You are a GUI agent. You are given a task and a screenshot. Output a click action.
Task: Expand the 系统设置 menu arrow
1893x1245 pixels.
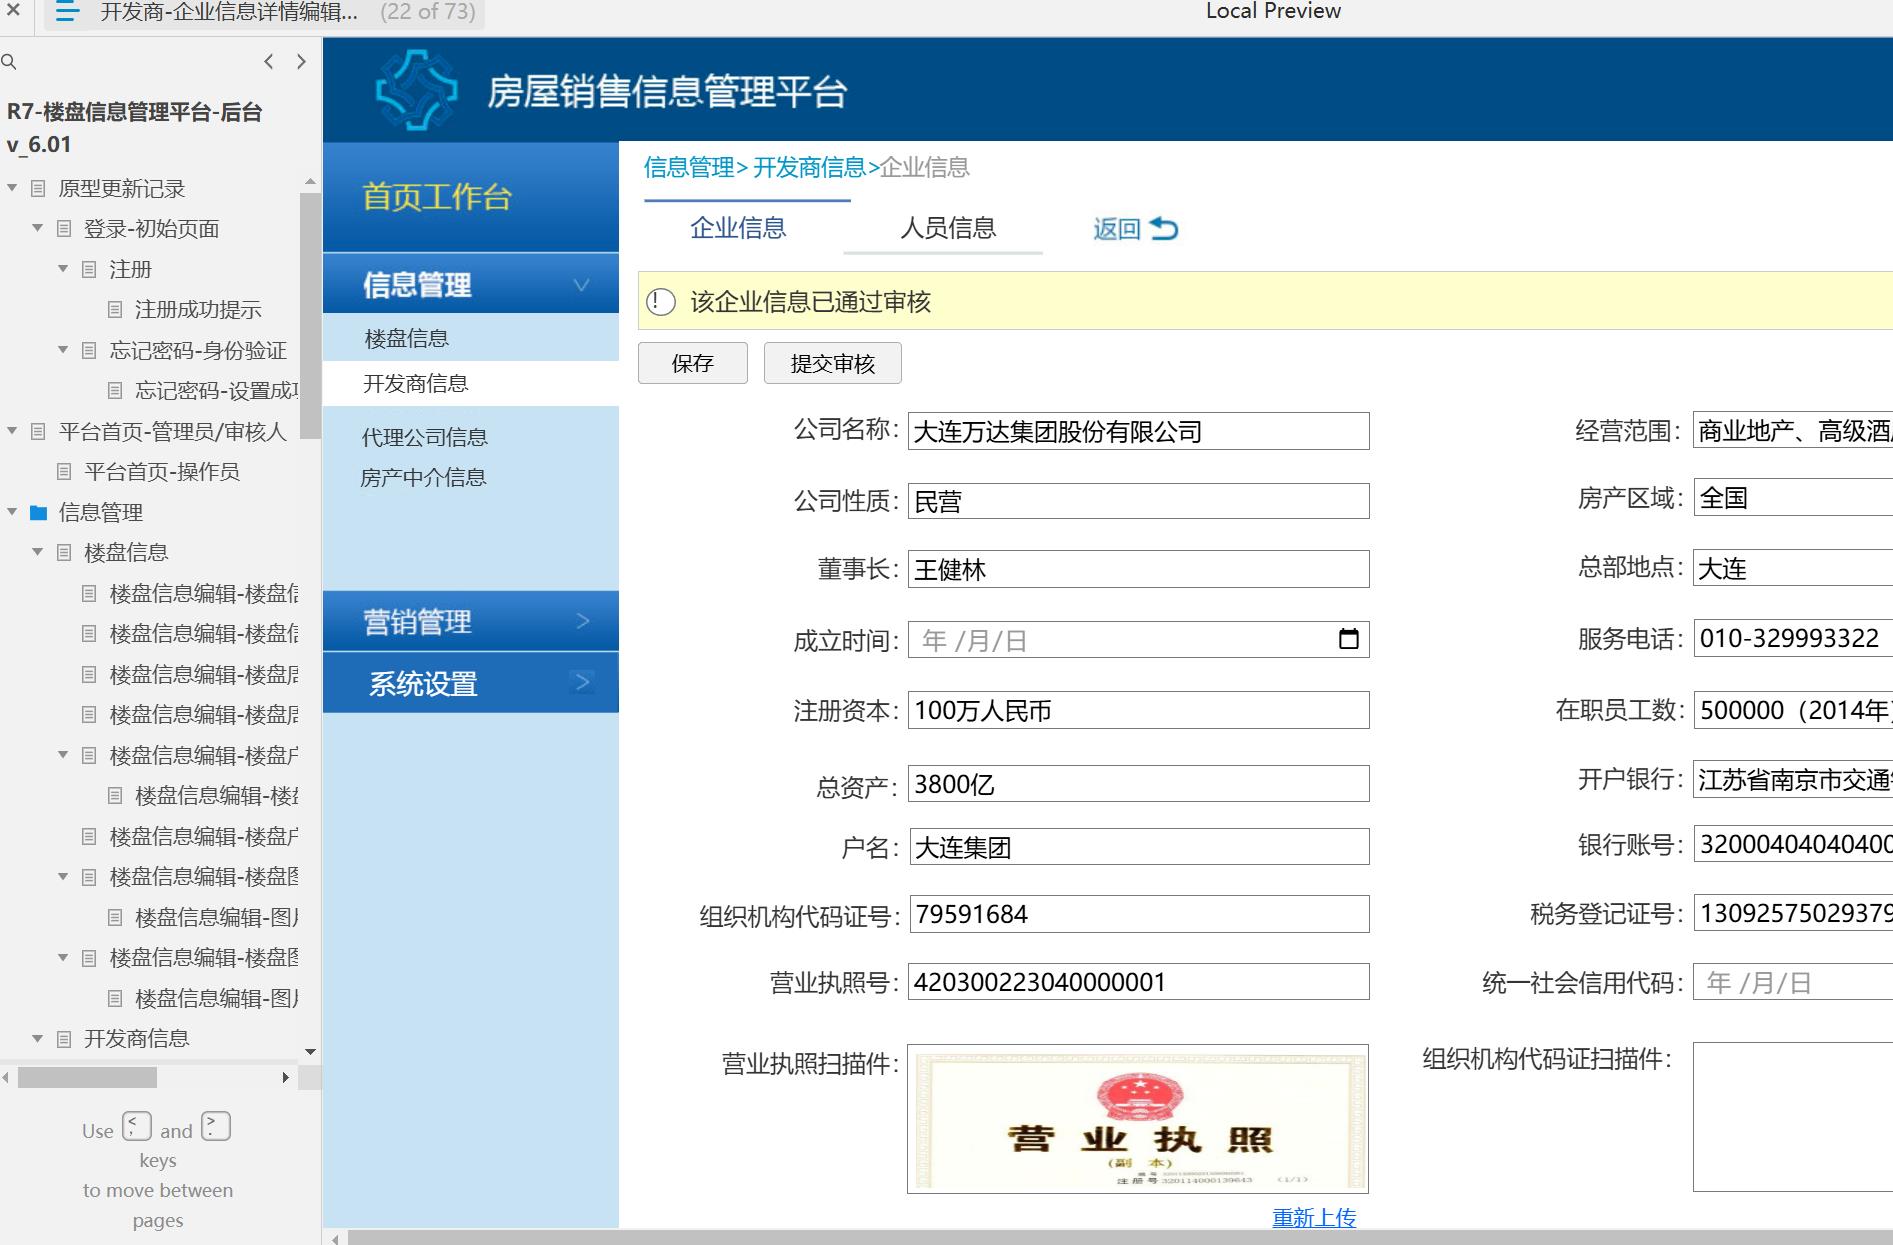pyautogui.click(x=582, y=683)
